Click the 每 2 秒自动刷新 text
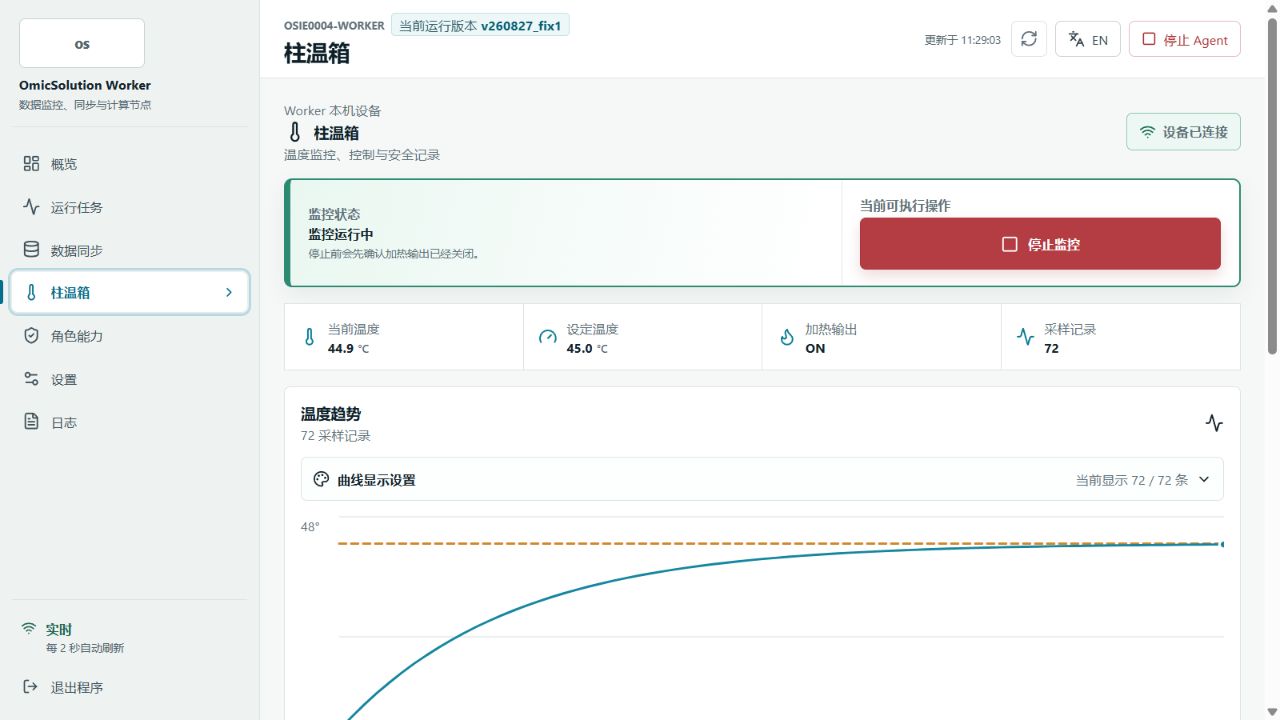1280x720 pixels. pyautogui.click(x=85, y=648)
